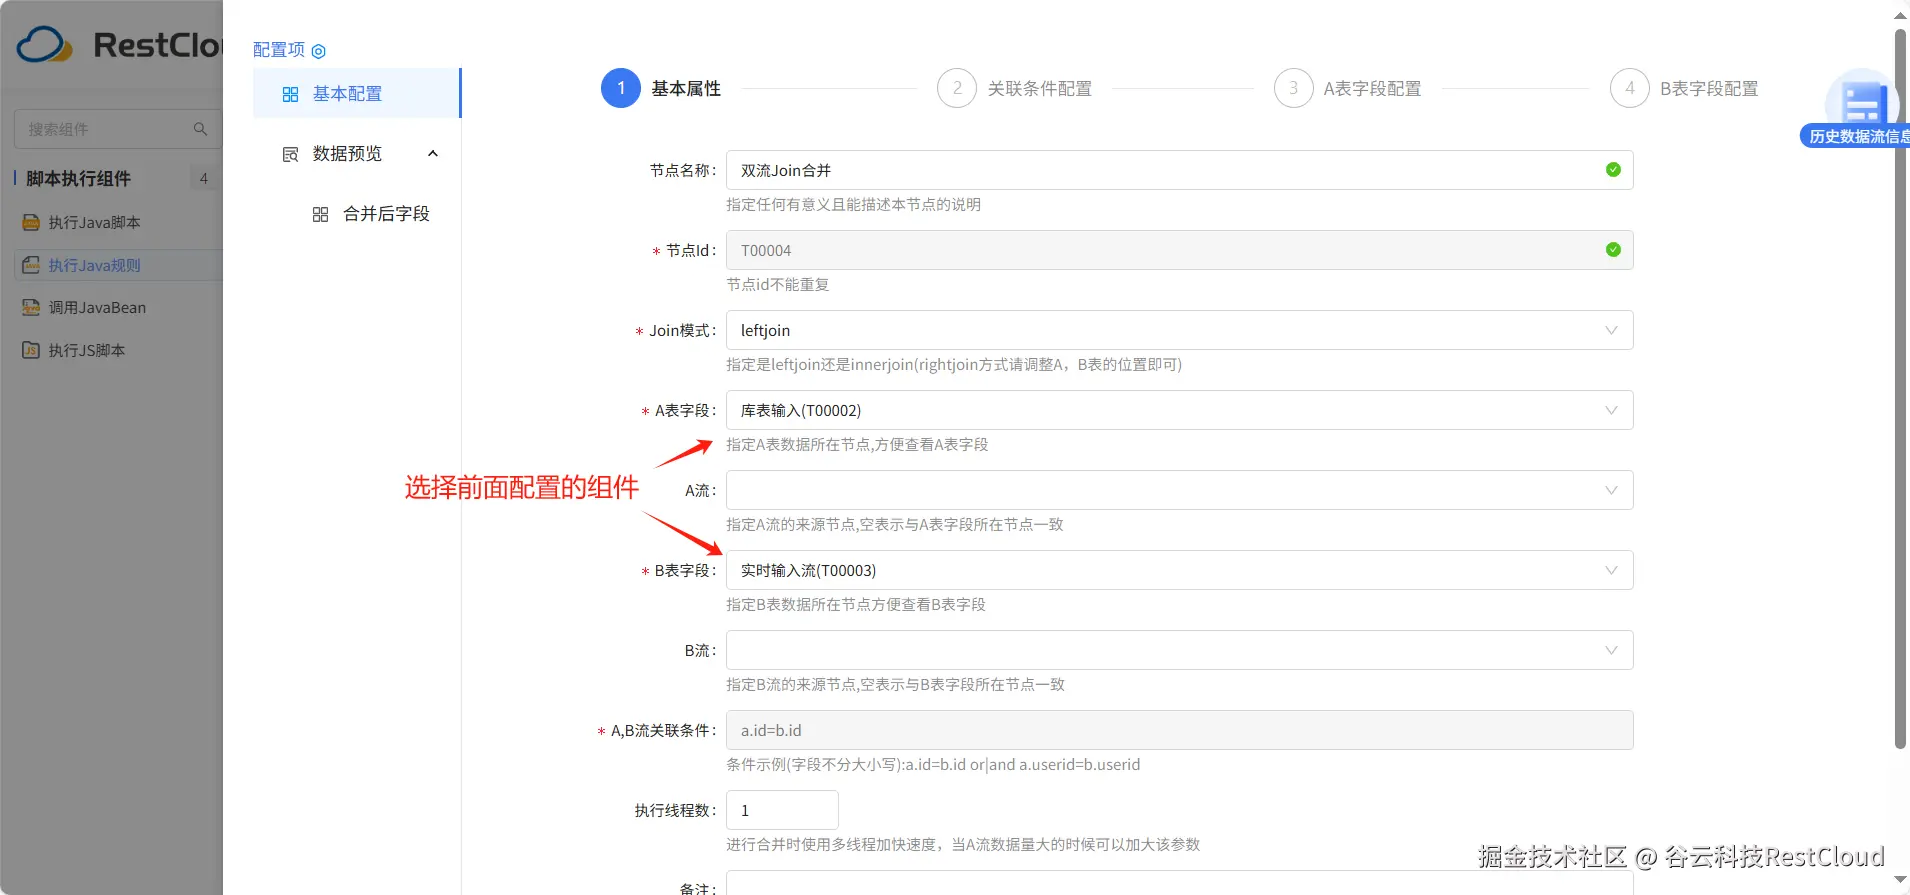Go to step 4 B表字段配置
This screenshot has height=895, width=1910.
[x=1684, y=88]
